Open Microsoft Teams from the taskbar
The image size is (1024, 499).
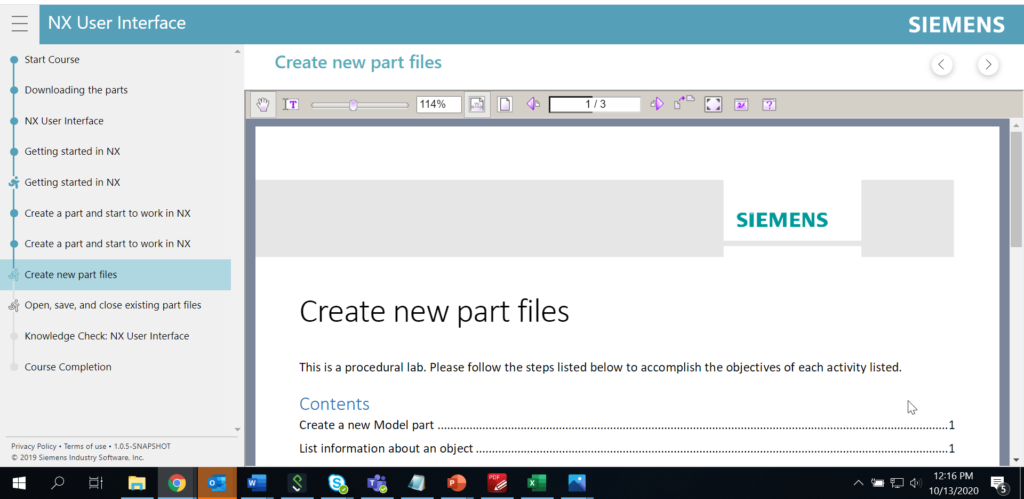(377, 483)
